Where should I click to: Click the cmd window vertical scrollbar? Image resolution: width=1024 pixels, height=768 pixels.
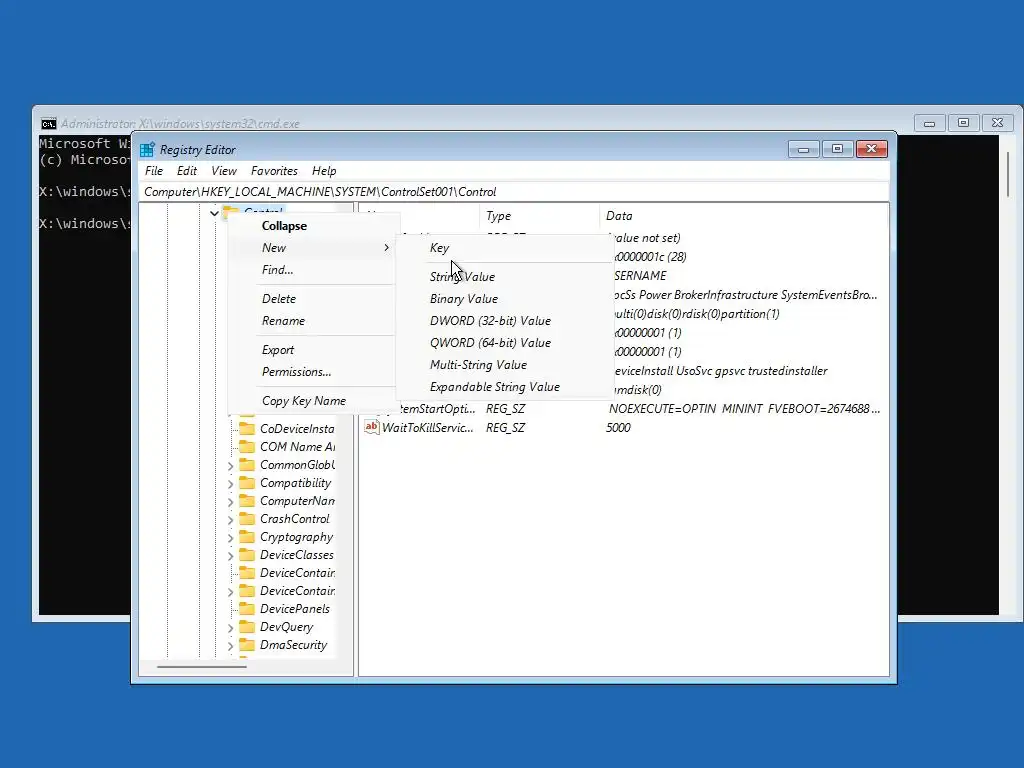(1008, 174)
